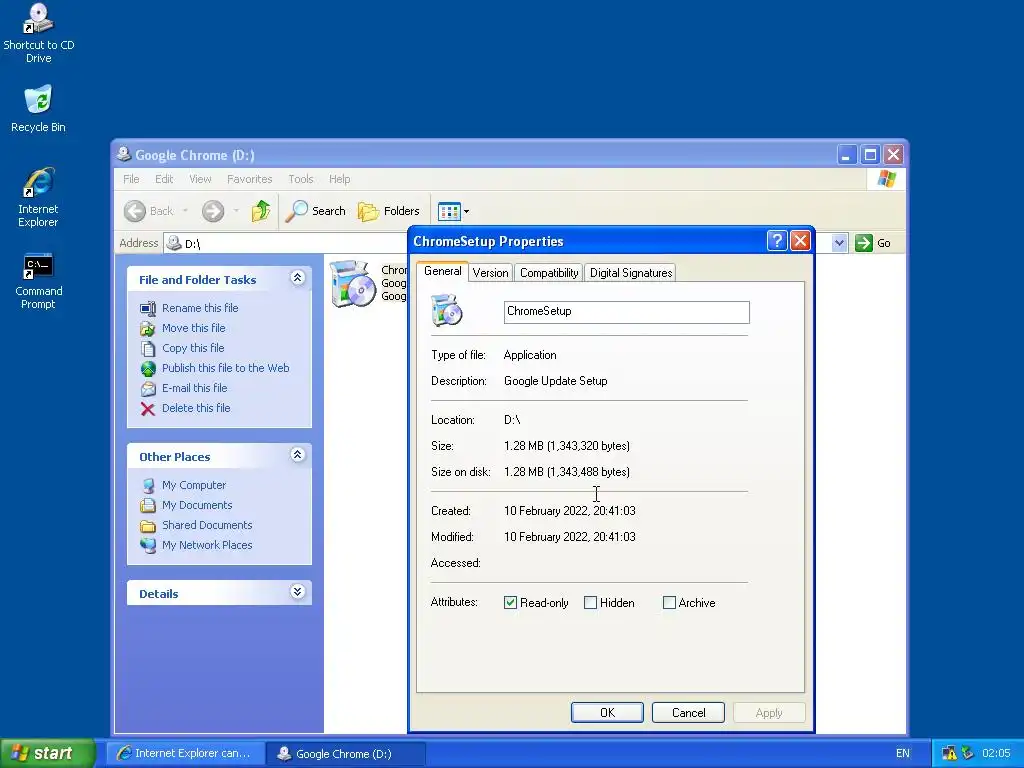The height and width of the screenshot is (768, 1024).
Task: Open the Help menu
Action: (339, 179)
